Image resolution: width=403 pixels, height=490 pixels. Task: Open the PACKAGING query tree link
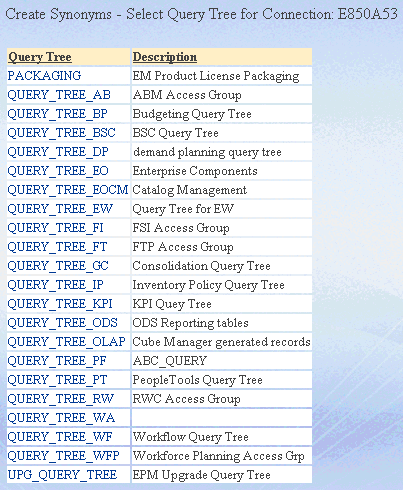pos(44,76)
